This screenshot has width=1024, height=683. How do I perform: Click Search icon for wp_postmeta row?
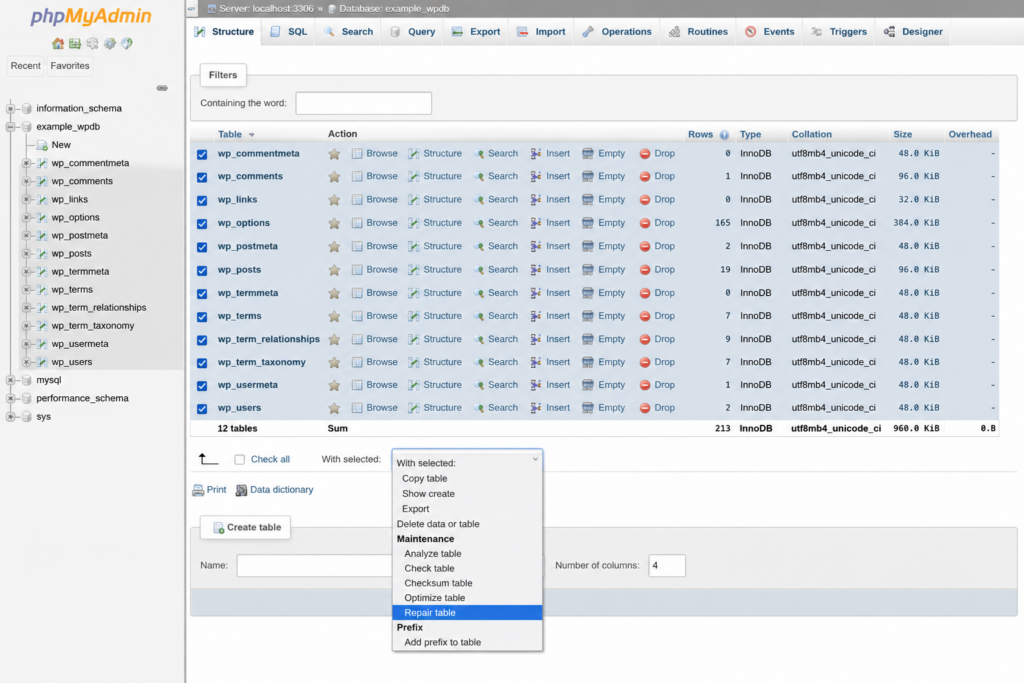coord(479,246)
